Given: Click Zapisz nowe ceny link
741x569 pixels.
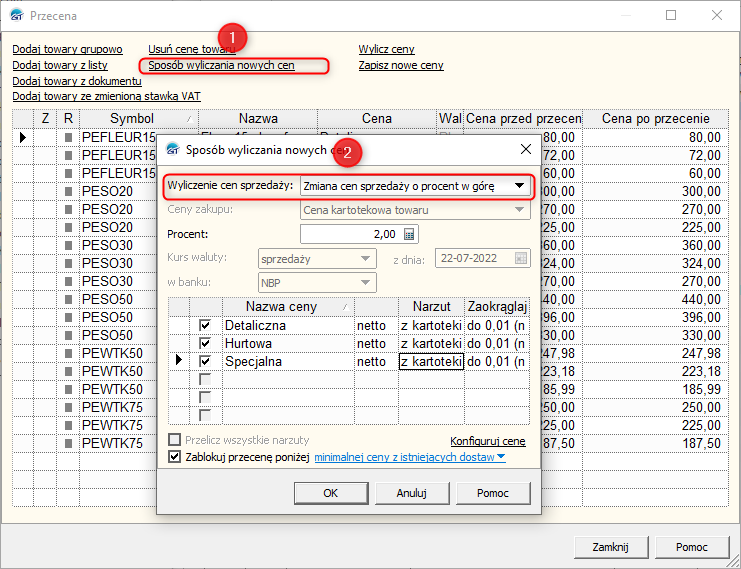Looking at the screenshot, I should [401, 65].
